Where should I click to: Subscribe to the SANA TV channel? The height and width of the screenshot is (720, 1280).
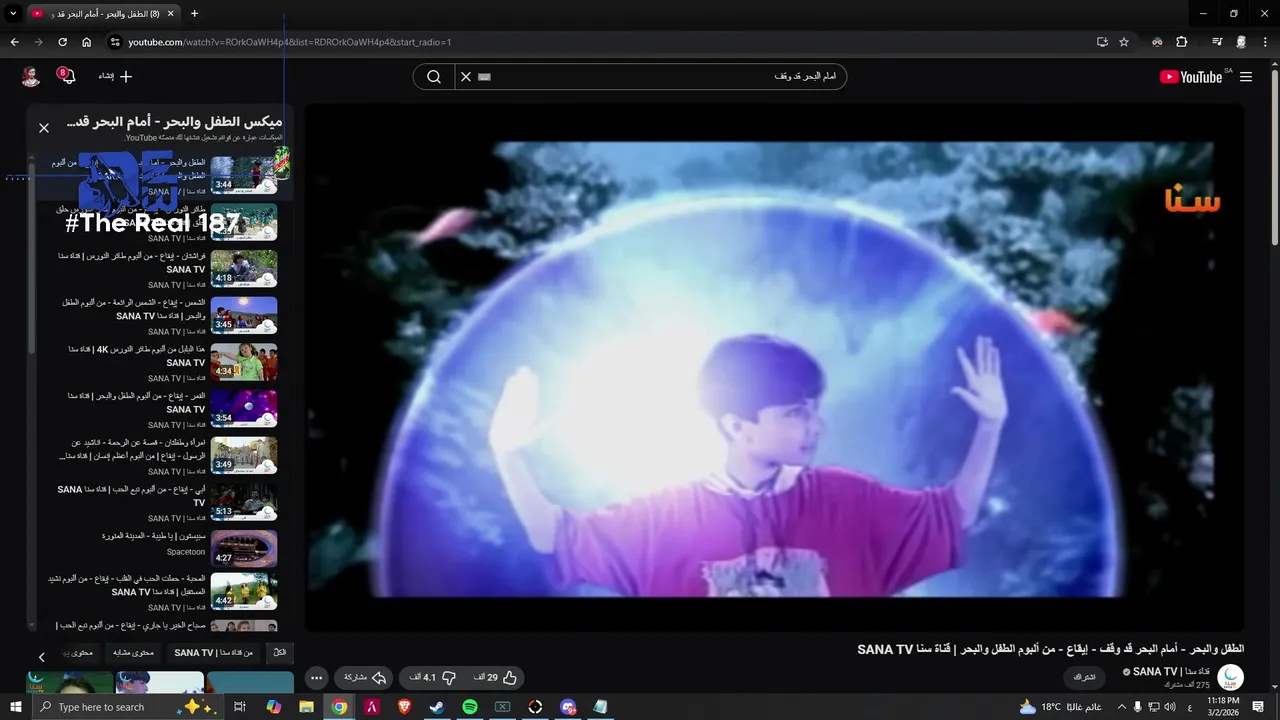click(x=1085, y=677)
